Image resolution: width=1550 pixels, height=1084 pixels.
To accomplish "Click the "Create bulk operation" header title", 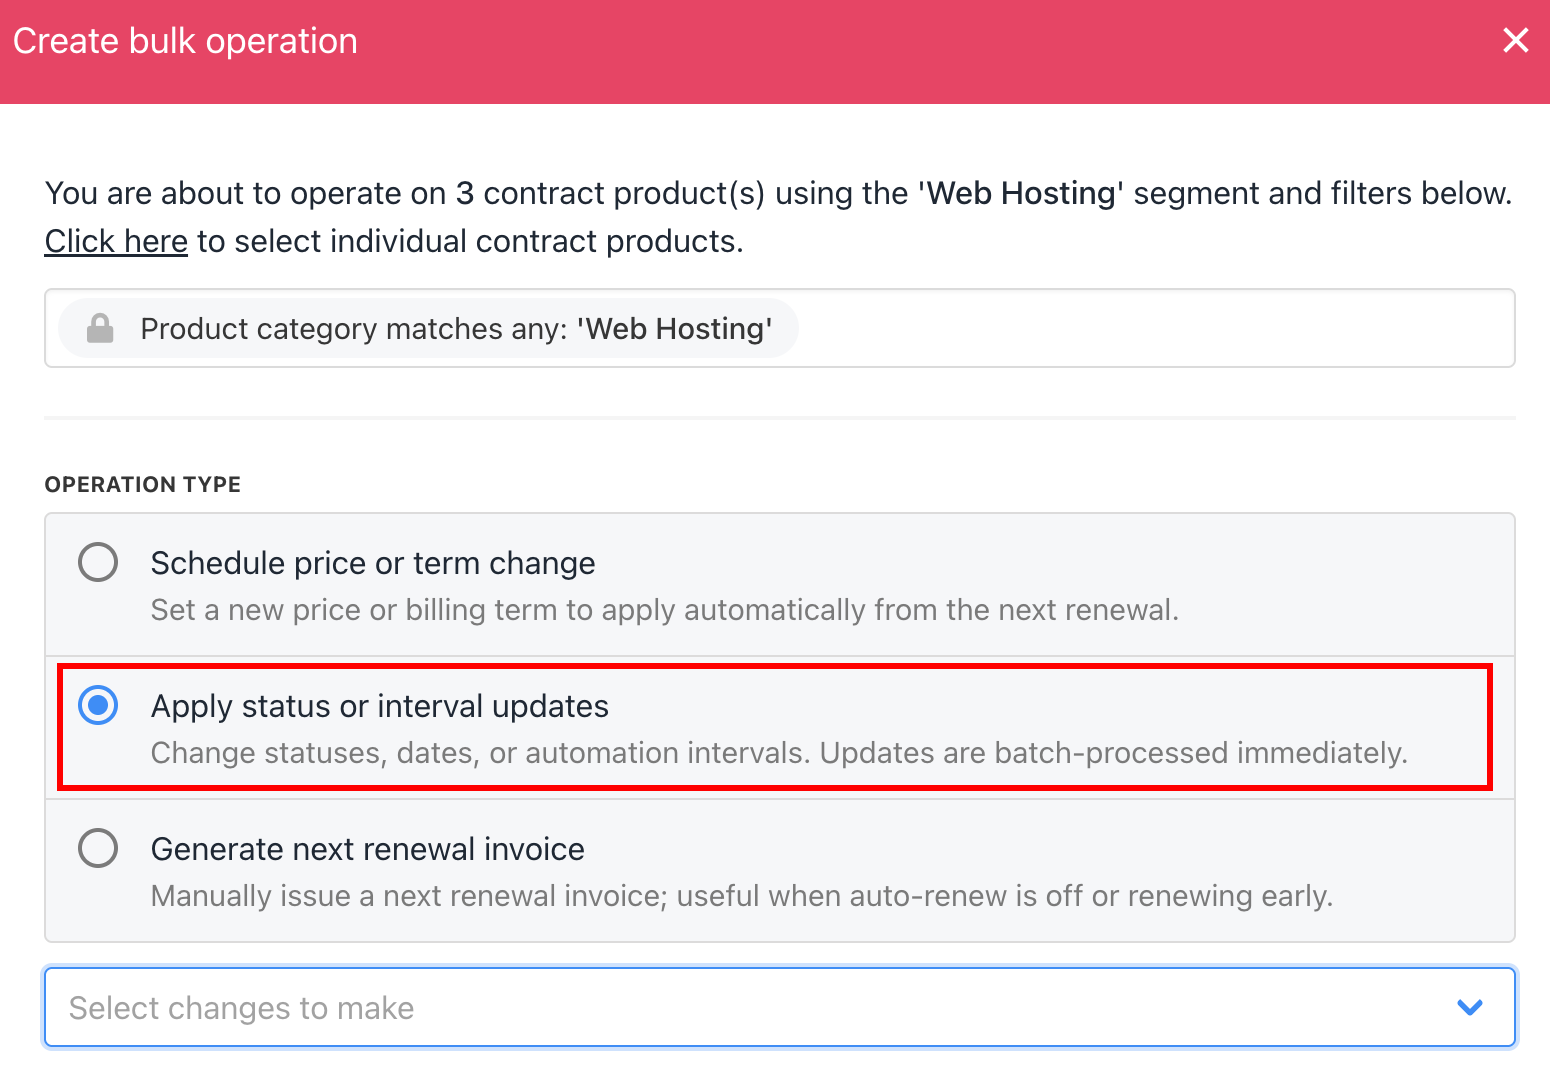I will (185, 41).
